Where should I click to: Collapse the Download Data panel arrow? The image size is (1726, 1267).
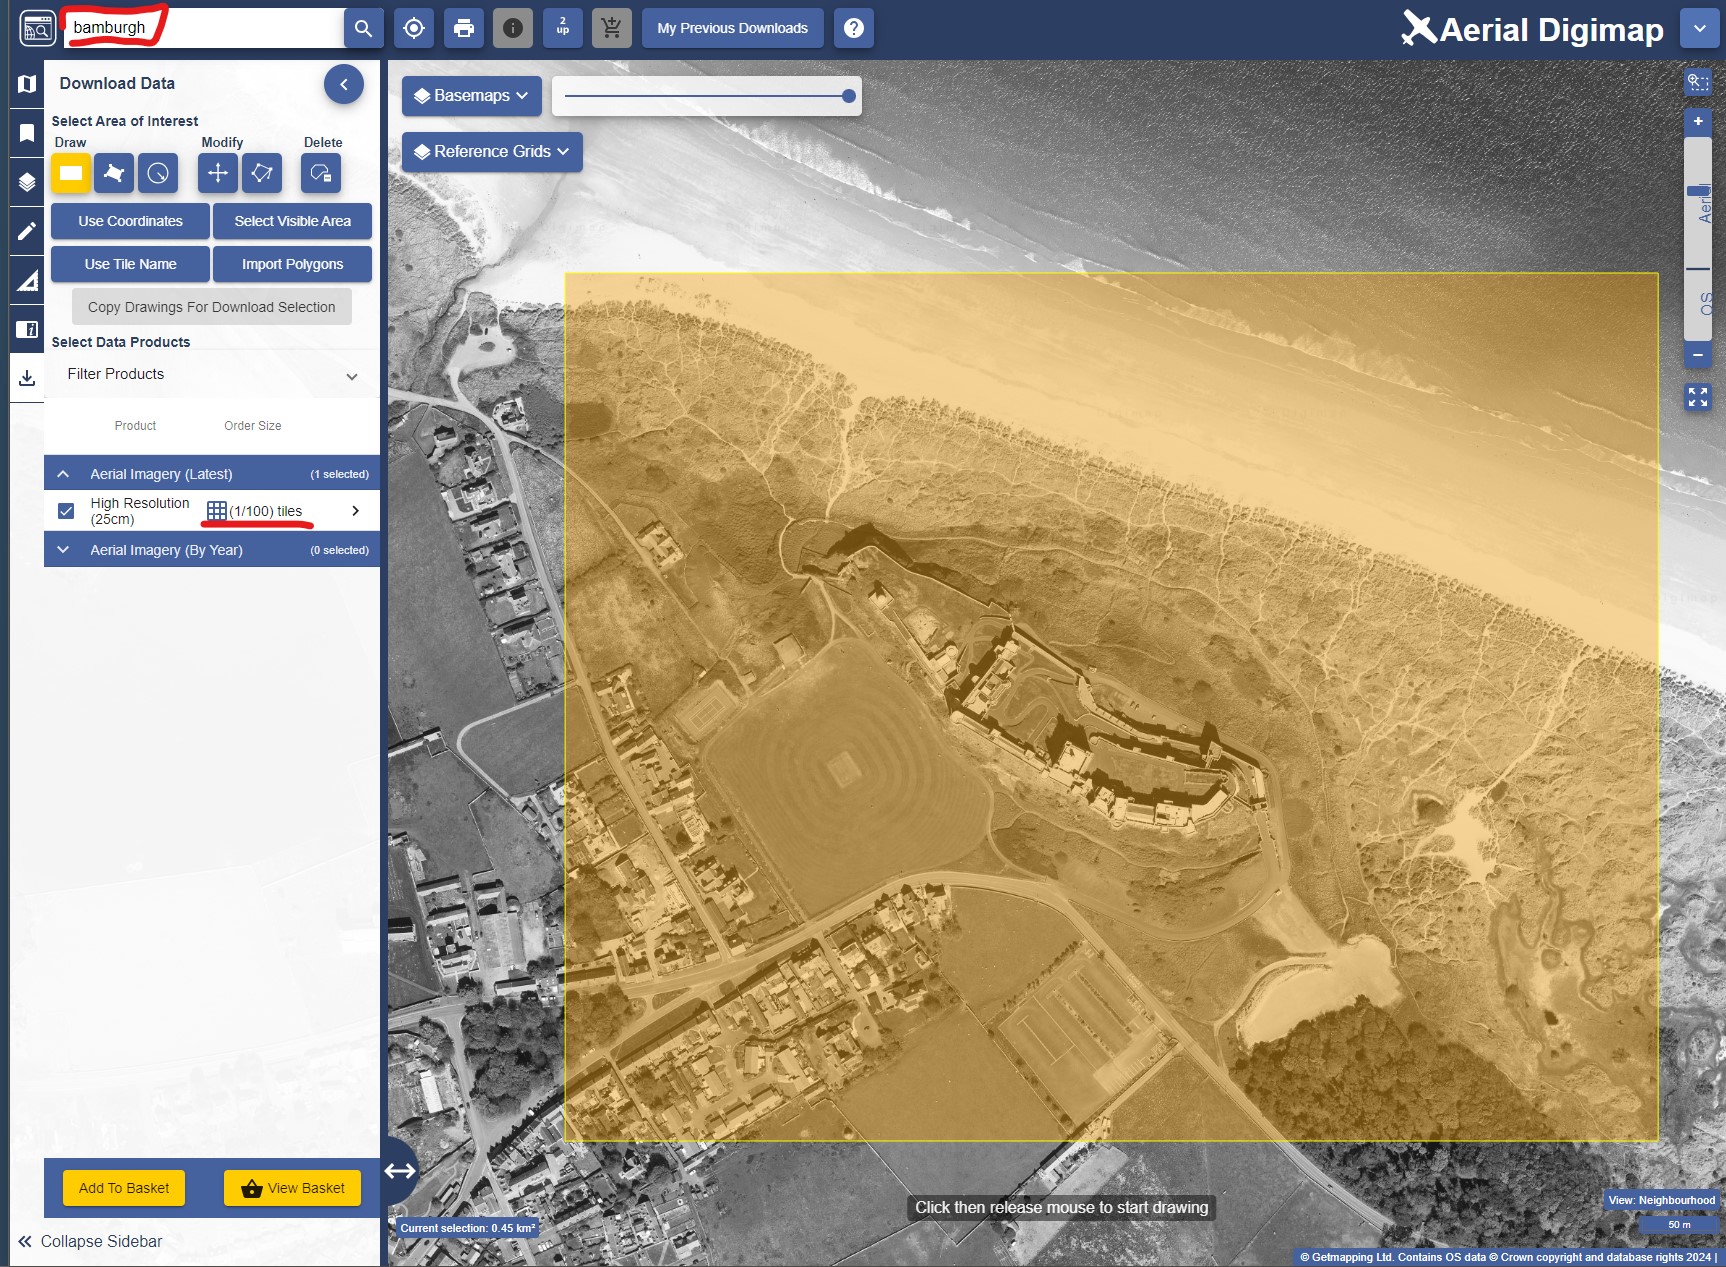point(344,84)
